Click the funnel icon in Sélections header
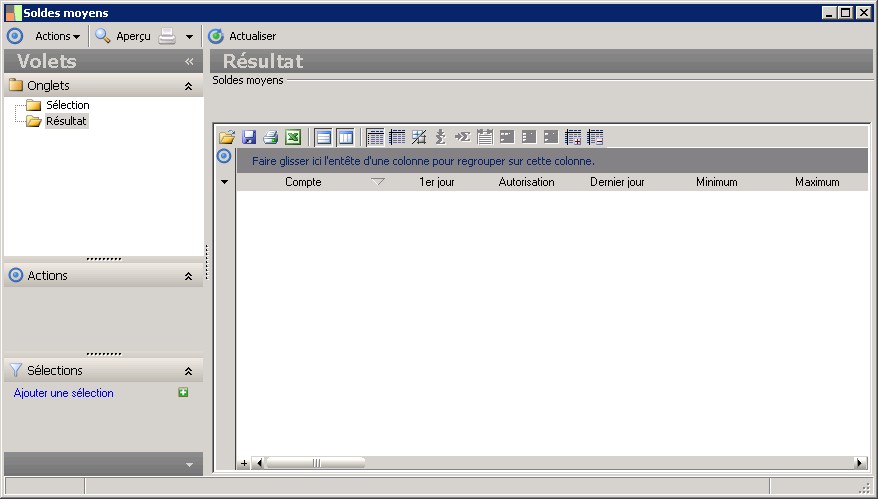 [x=16, y=370]
